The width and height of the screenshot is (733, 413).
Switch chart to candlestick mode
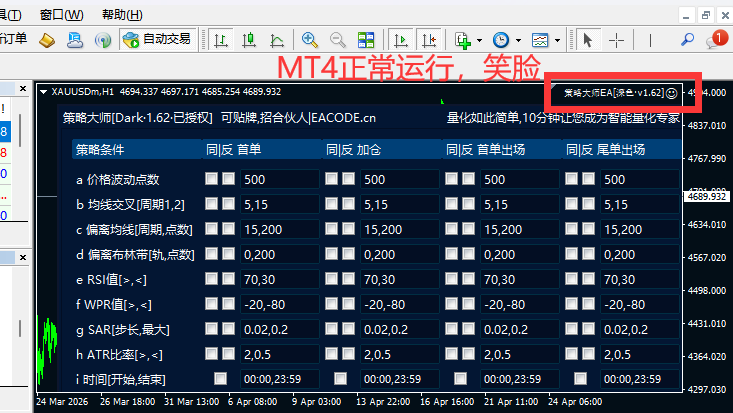pos(249,40)
